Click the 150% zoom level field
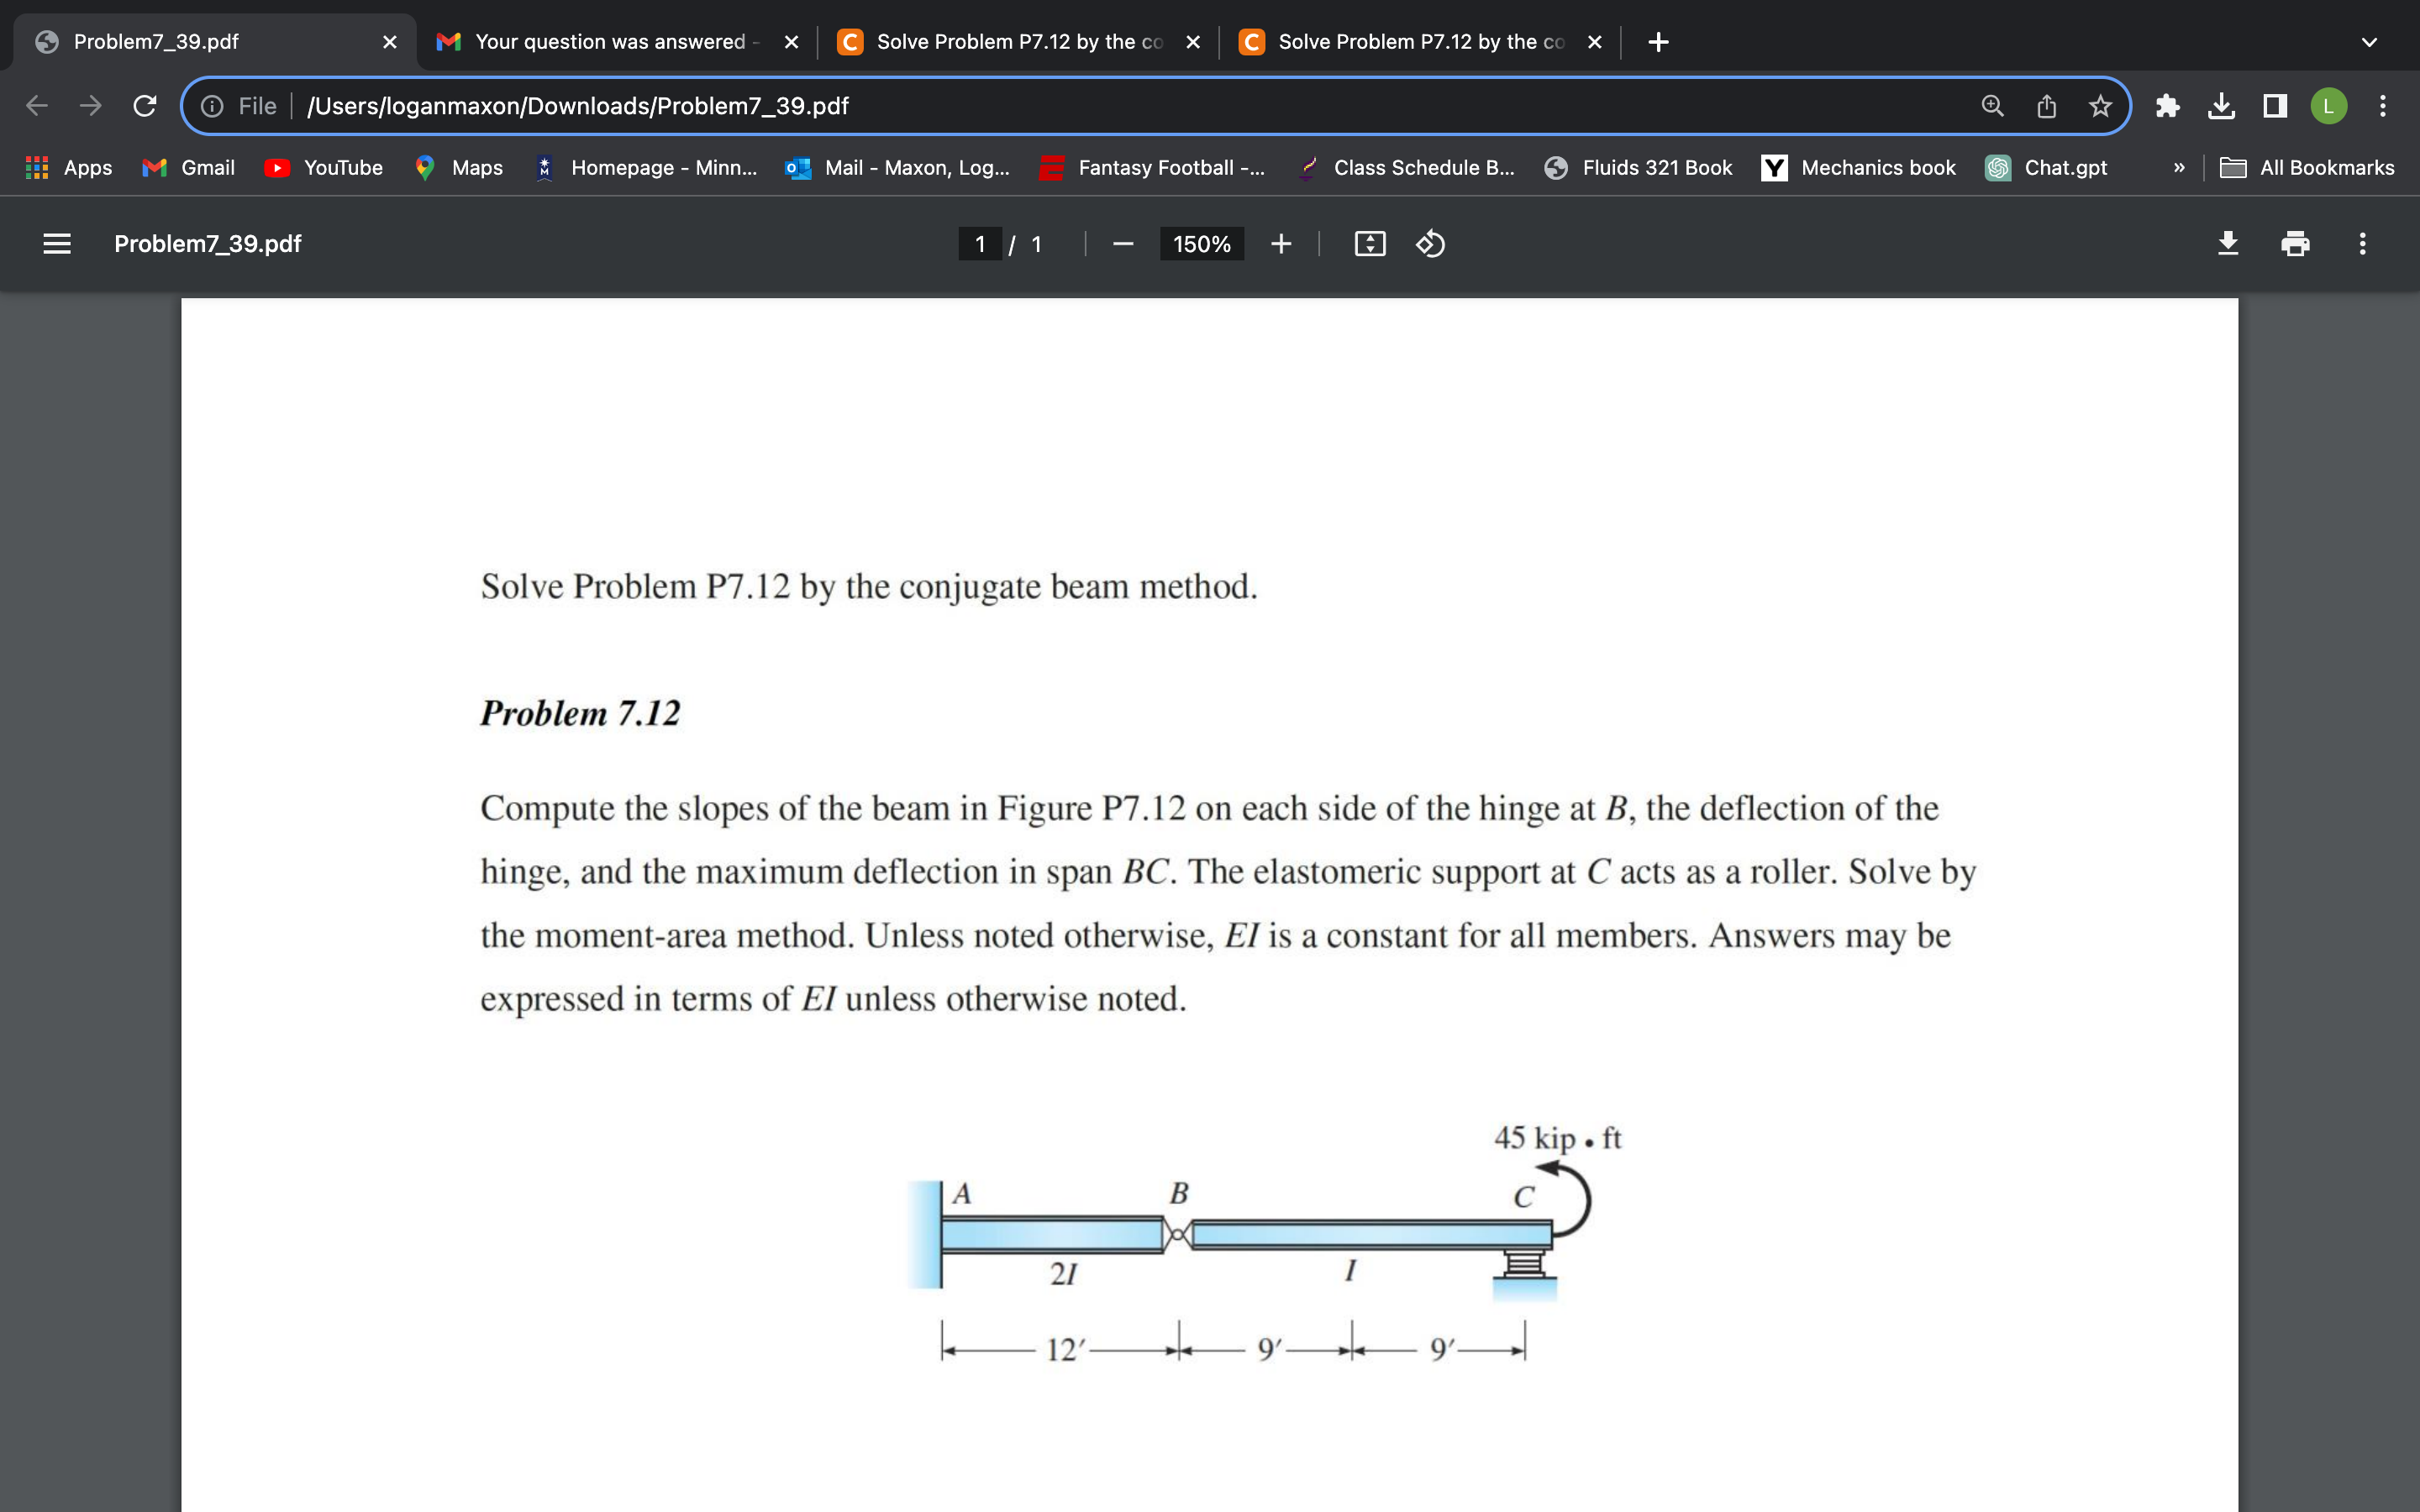 [1201, 244]
